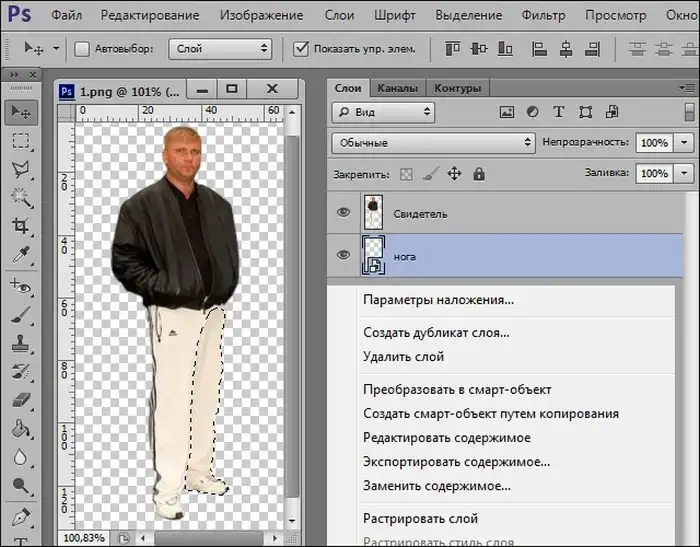Choose the Polygonal Lasso tool
Screen dimensions: 700x547
[21, 169]
